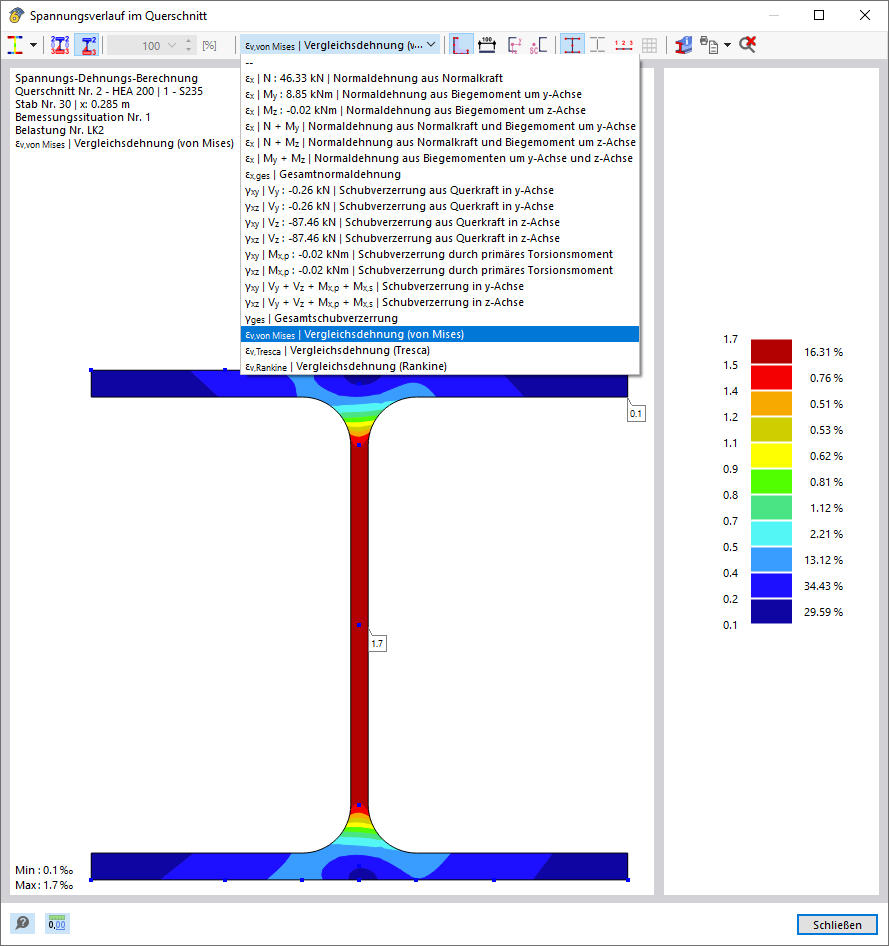Viewport: 889px width, 946px height.
Task: Select My + Mz Normaldehnung entry
Action: coord(440,158)
